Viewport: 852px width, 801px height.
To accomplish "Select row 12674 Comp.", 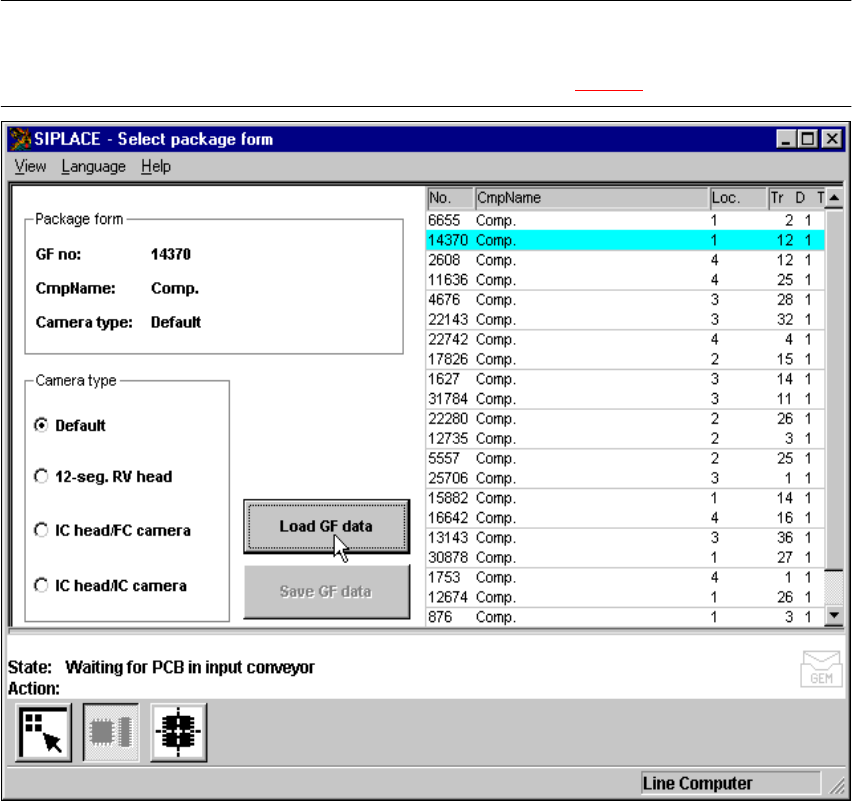I will pos(625,597).
